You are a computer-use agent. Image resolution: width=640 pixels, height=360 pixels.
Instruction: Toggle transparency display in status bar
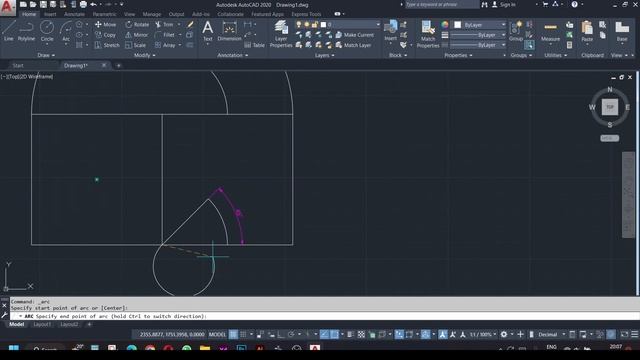tap(361, 335)
